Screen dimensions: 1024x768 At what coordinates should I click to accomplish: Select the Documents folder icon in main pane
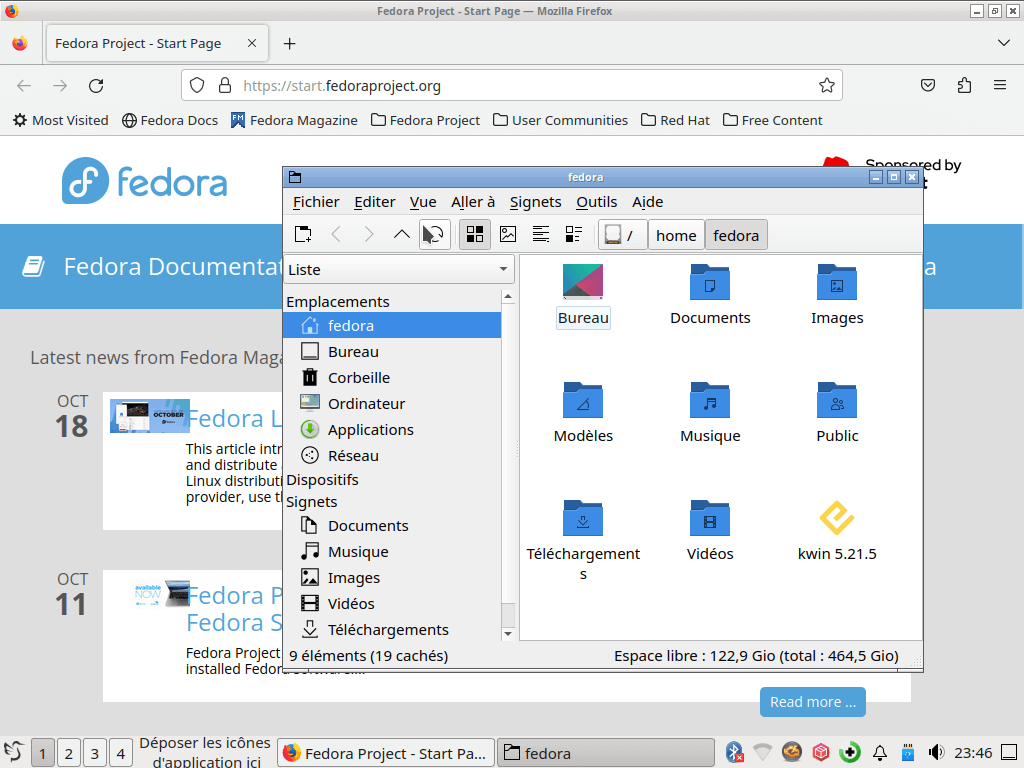click(x=710, y=282)
